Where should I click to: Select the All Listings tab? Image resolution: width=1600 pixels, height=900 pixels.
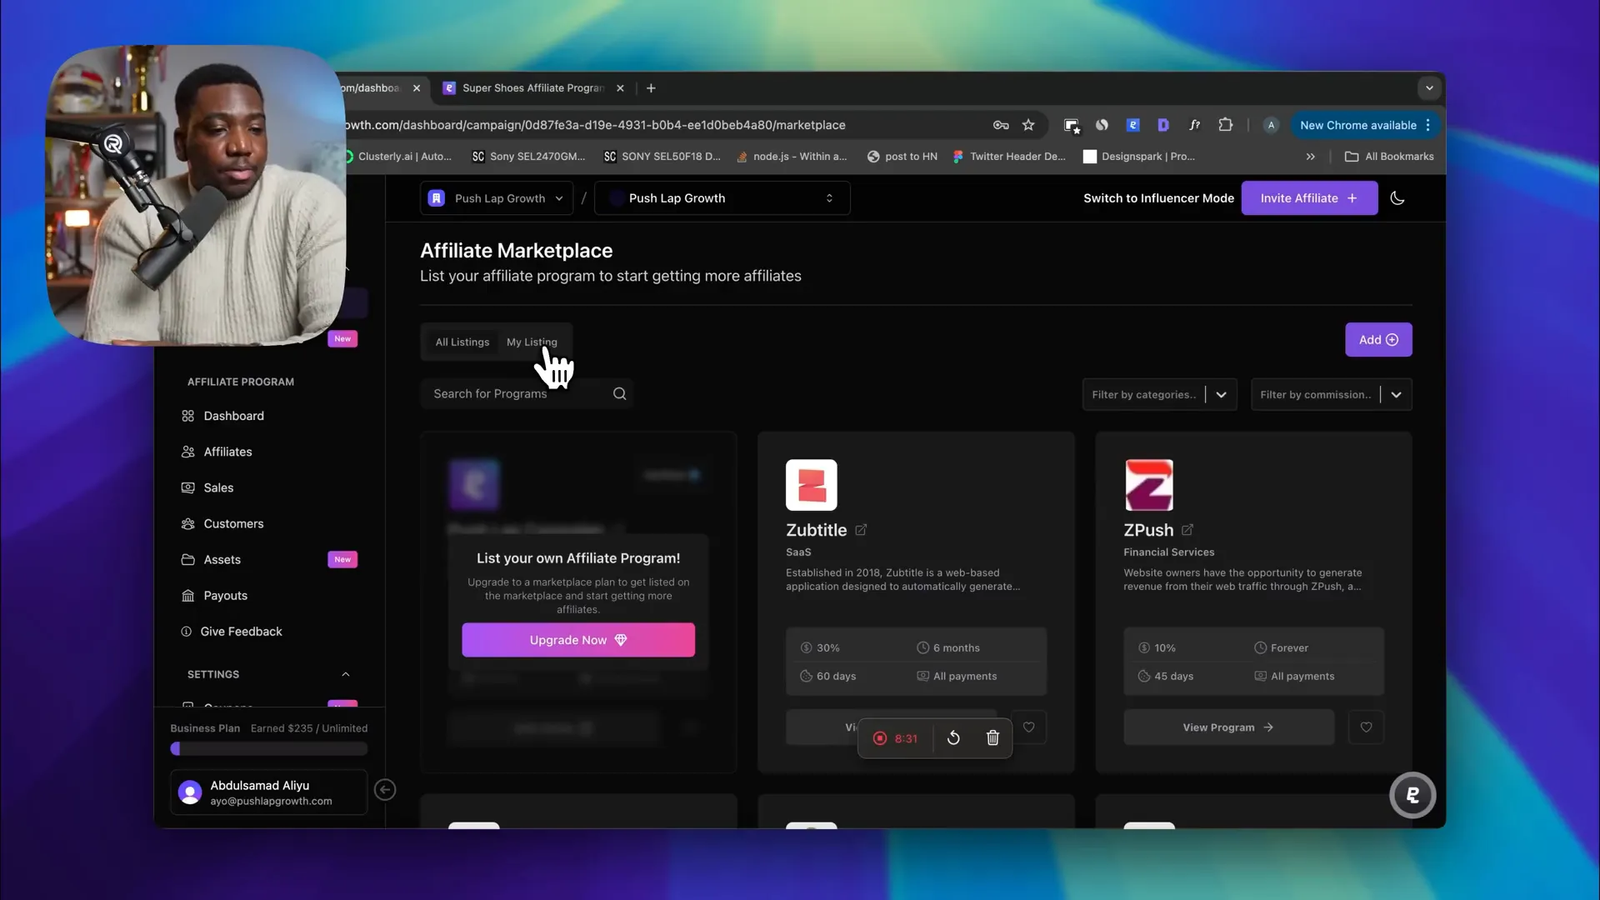462,342
